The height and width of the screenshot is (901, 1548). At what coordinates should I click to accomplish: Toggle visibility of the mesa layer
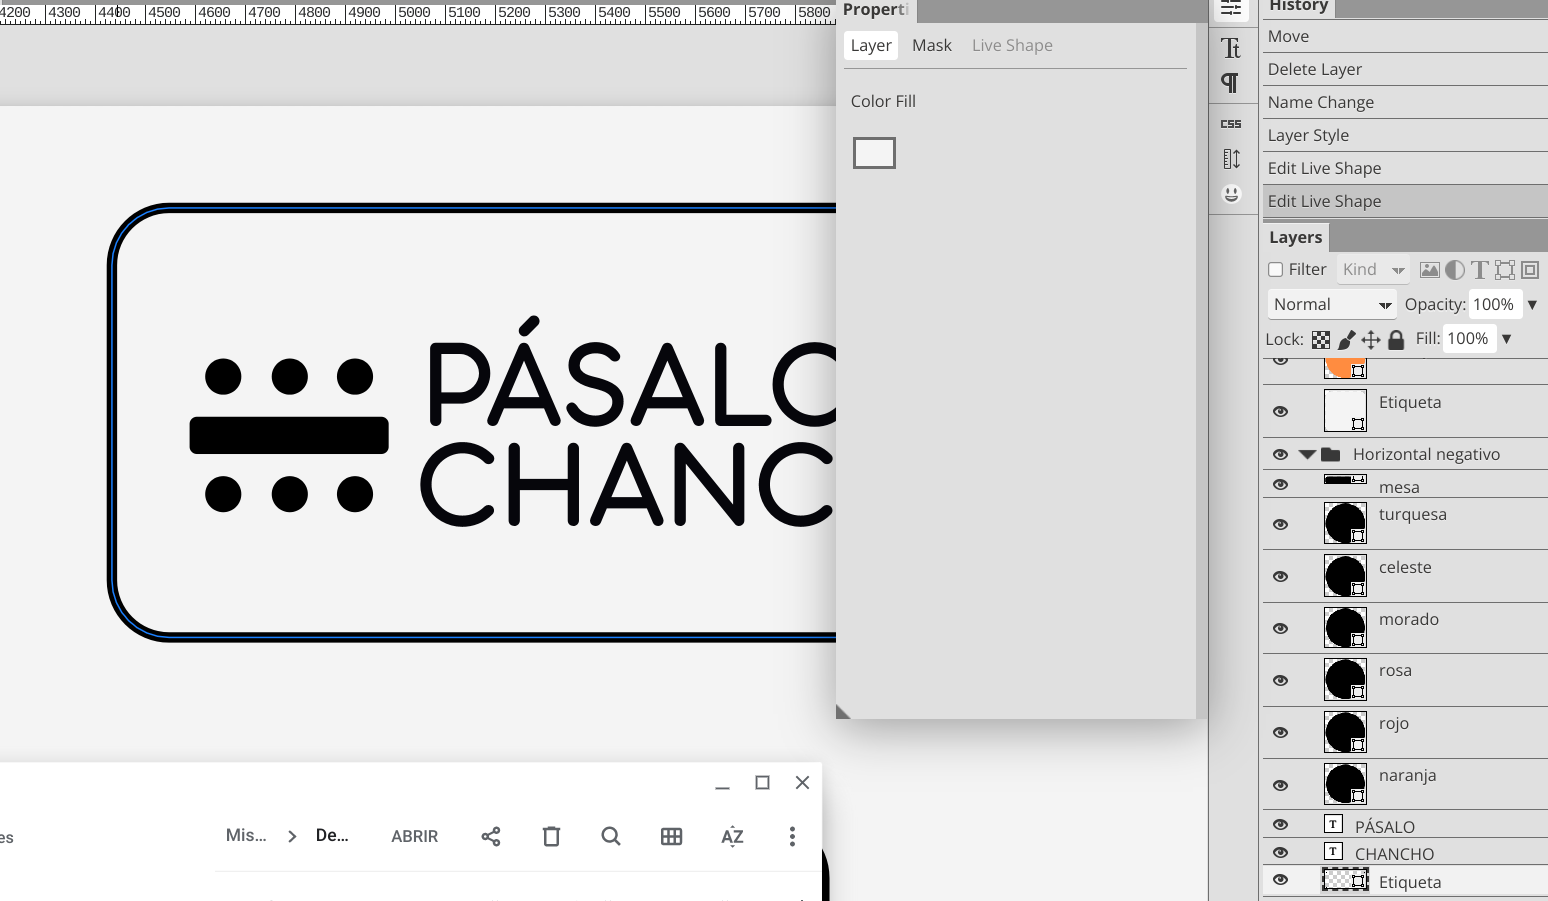[1281, 484]
